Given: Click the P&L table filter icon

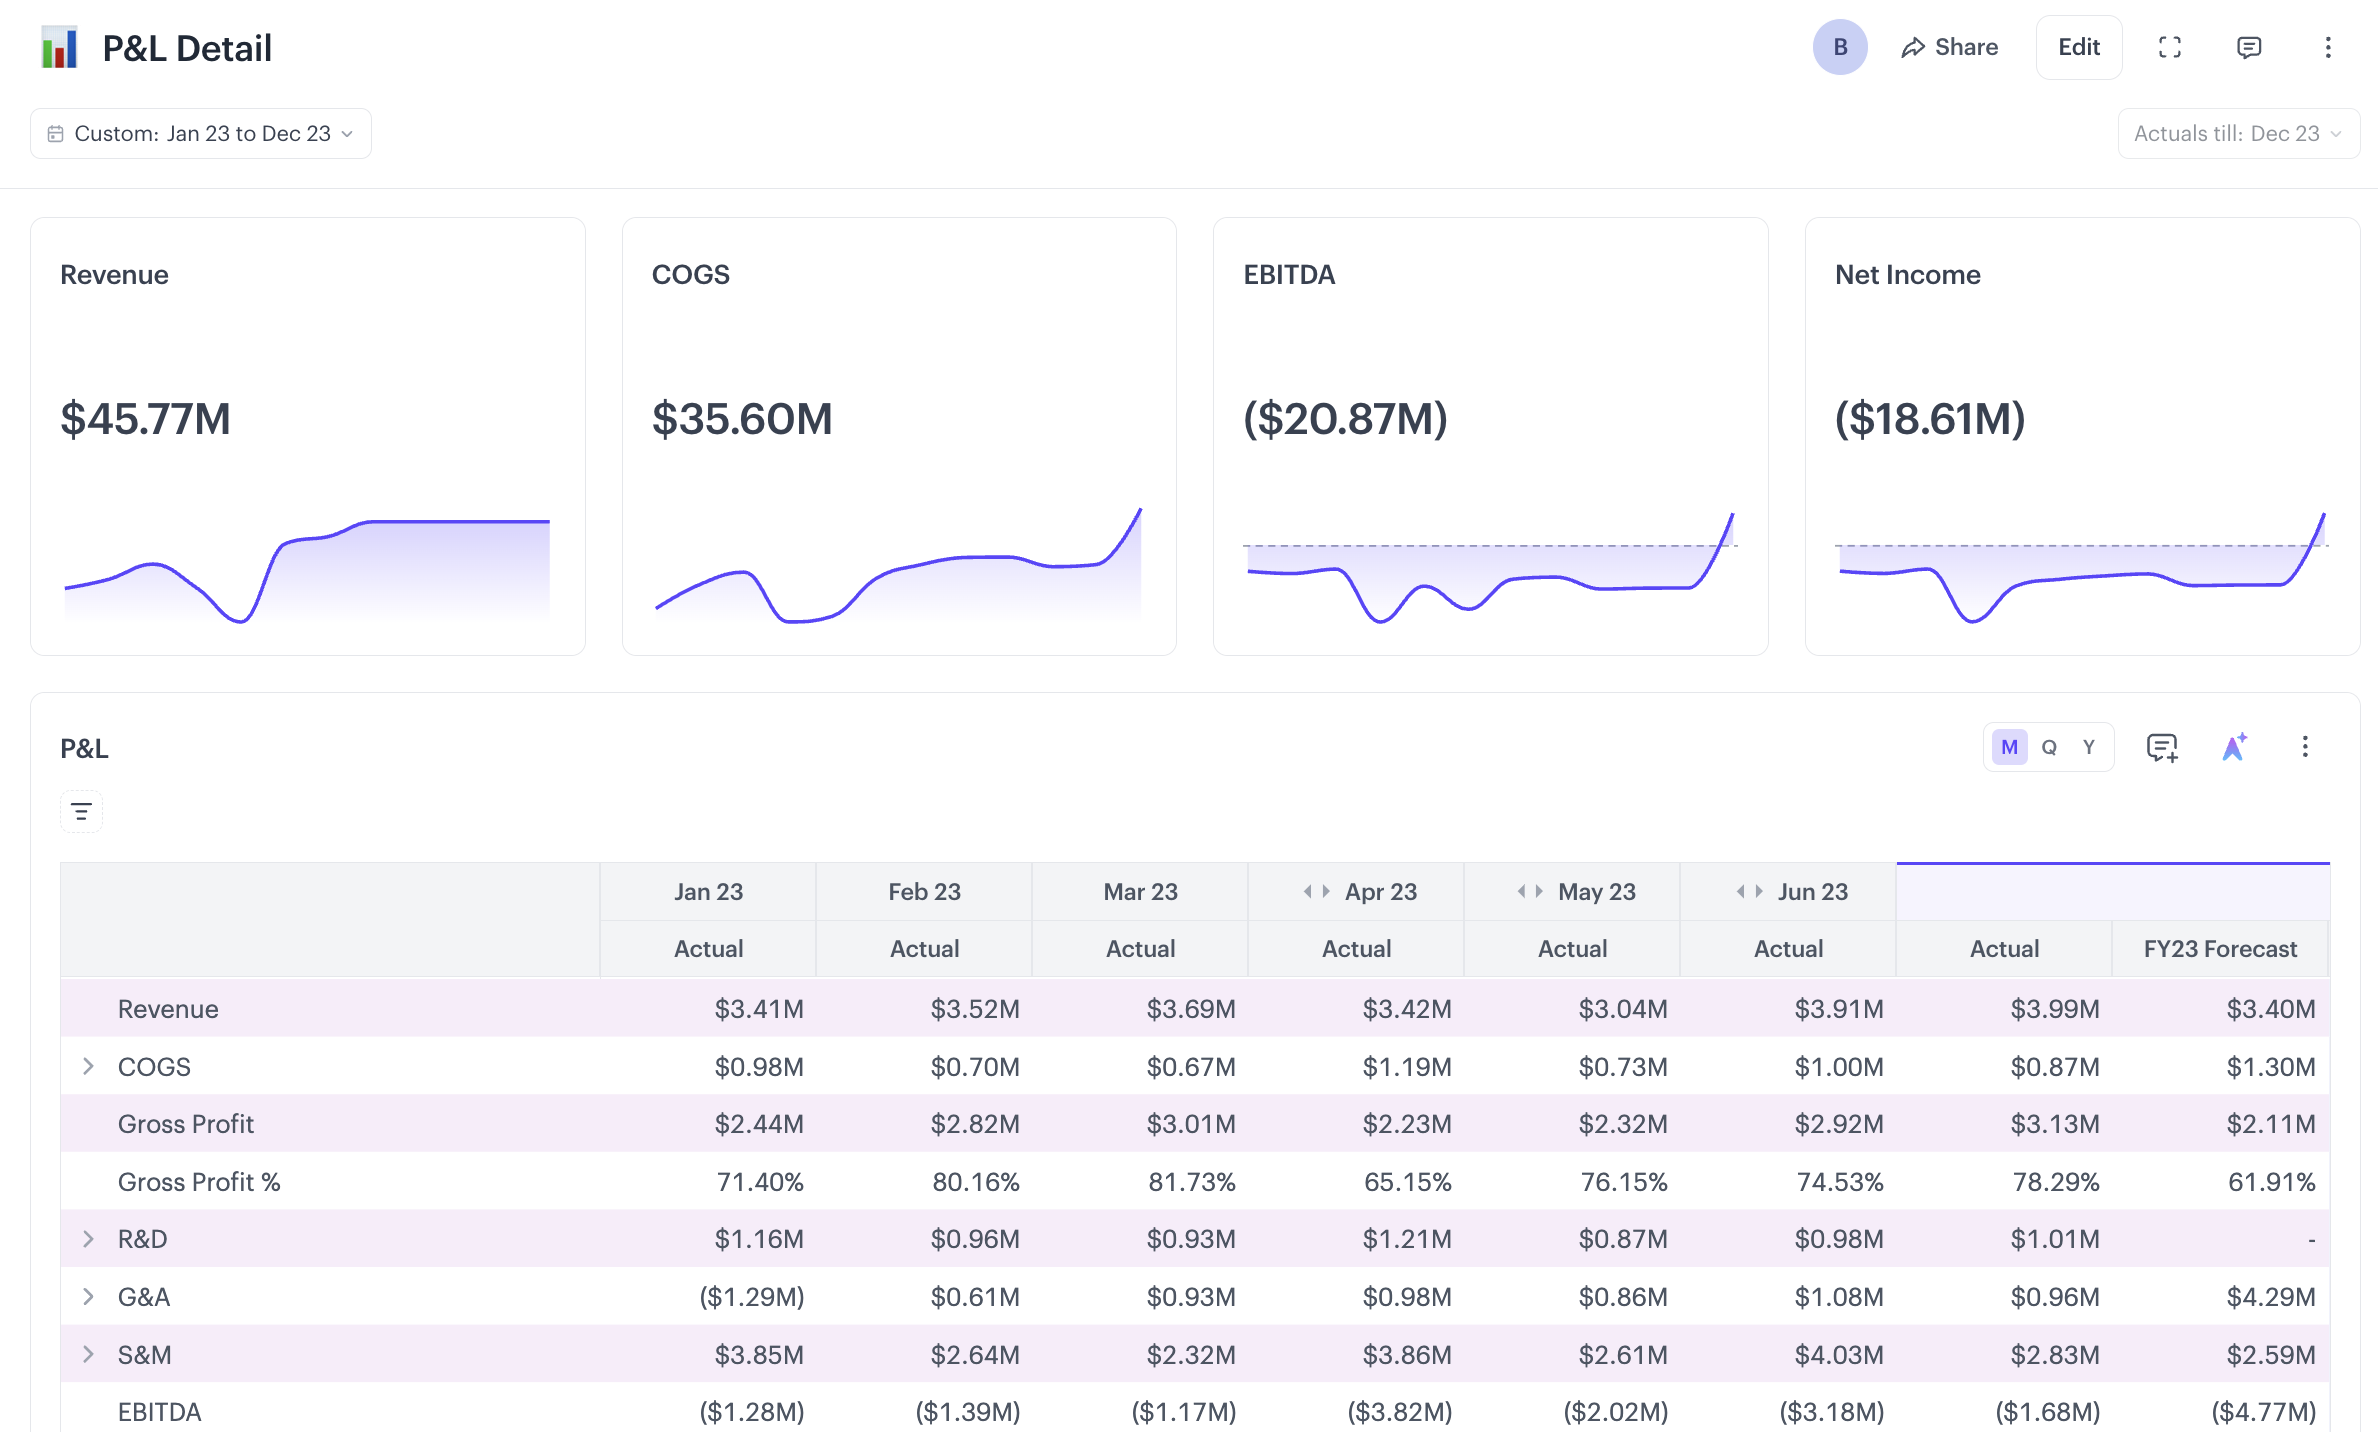Looking at the screenshot, I should (82, 811).
